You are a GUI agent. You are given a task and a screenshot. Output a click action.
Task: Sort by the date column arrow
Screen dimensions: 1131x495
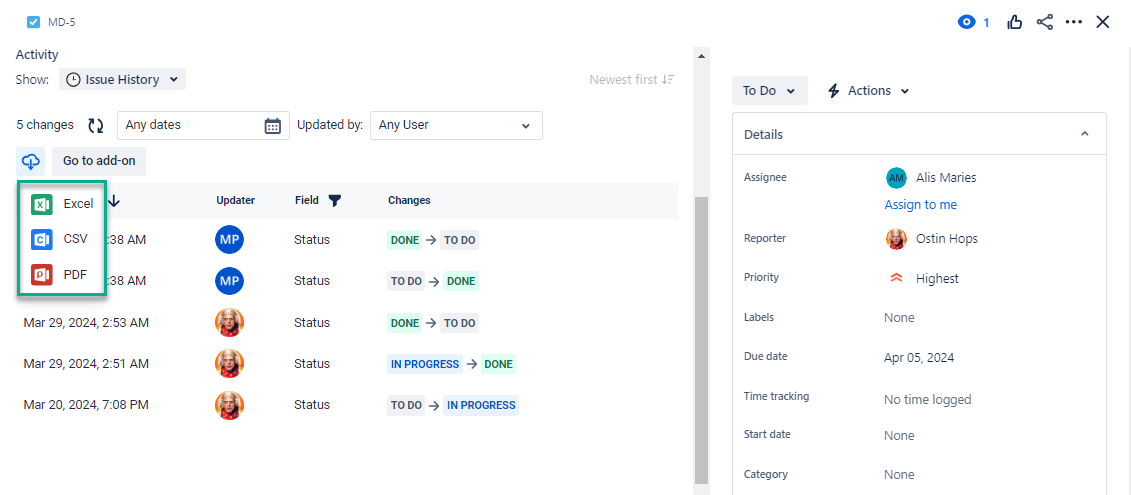(114, 201)
